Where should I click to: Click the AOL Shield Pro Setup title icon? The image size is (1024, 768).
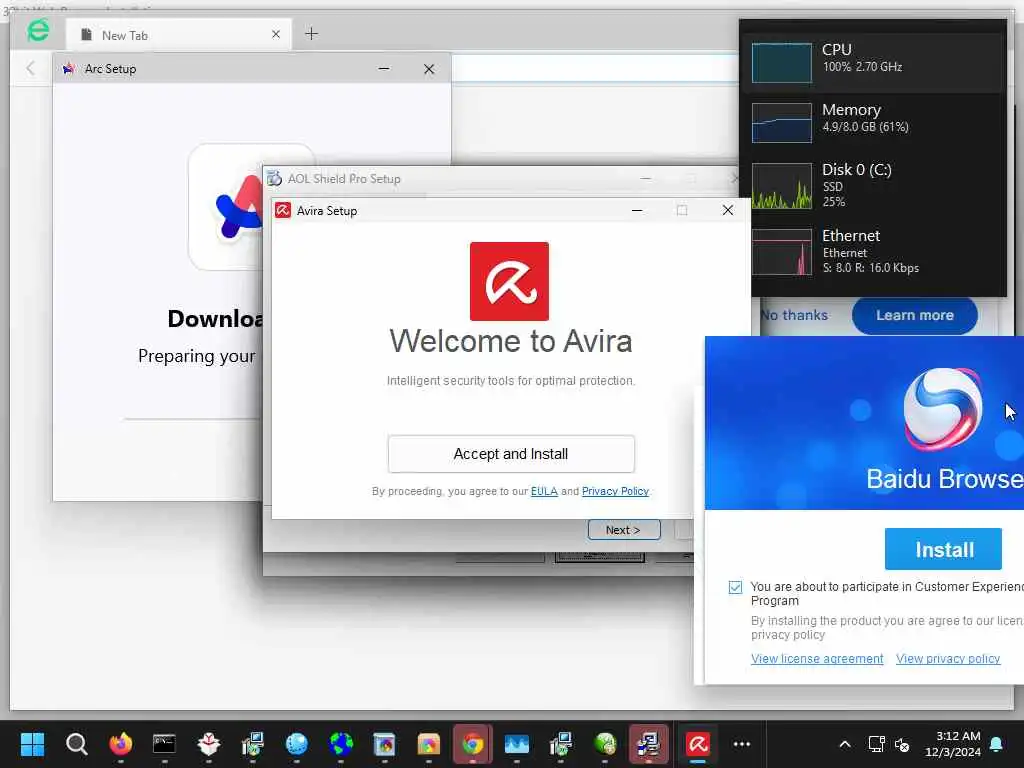[274, 178]
